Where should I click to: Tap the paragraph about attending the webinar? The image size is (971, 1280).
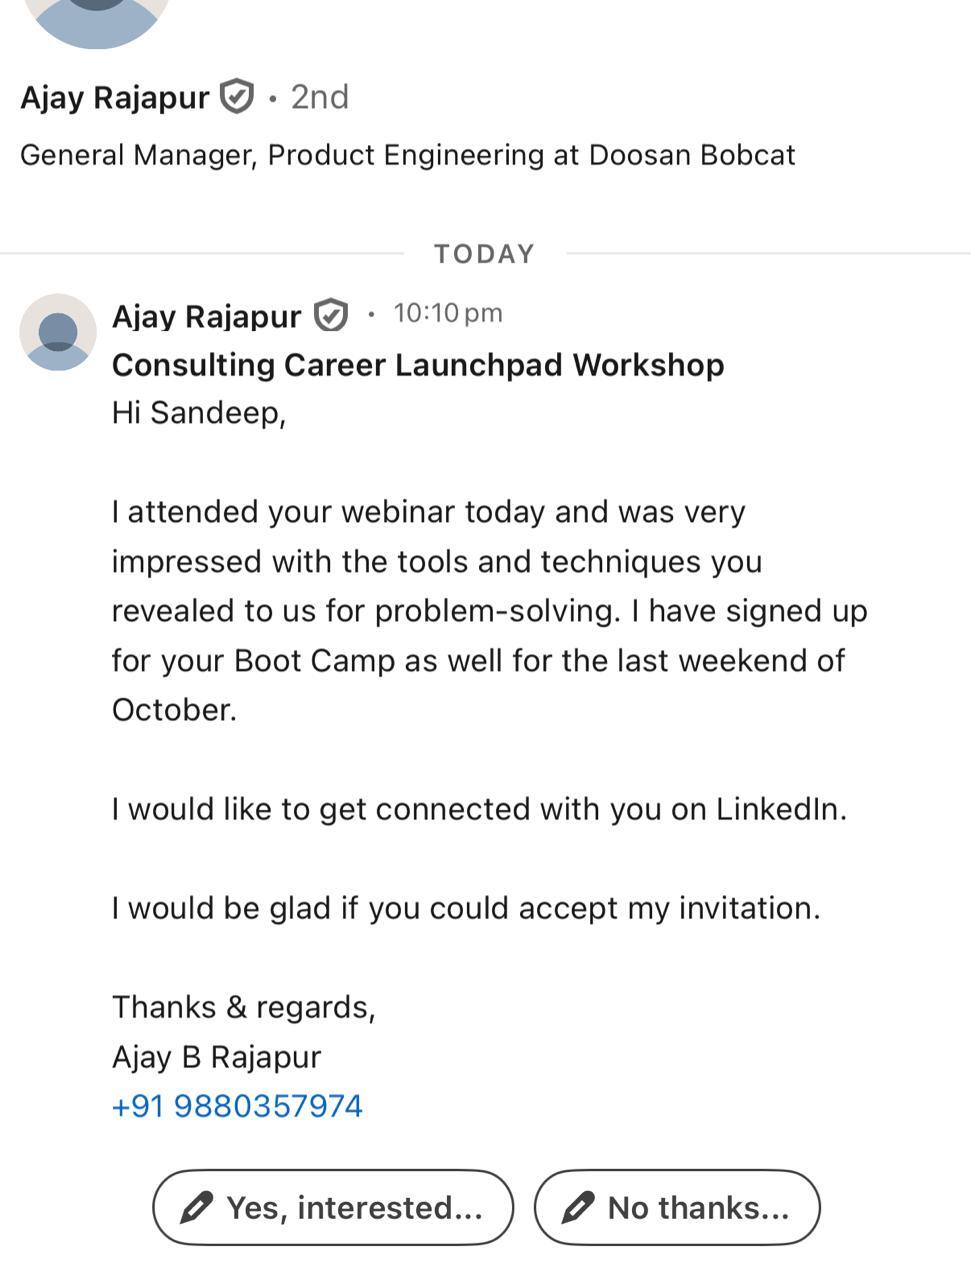488,610
